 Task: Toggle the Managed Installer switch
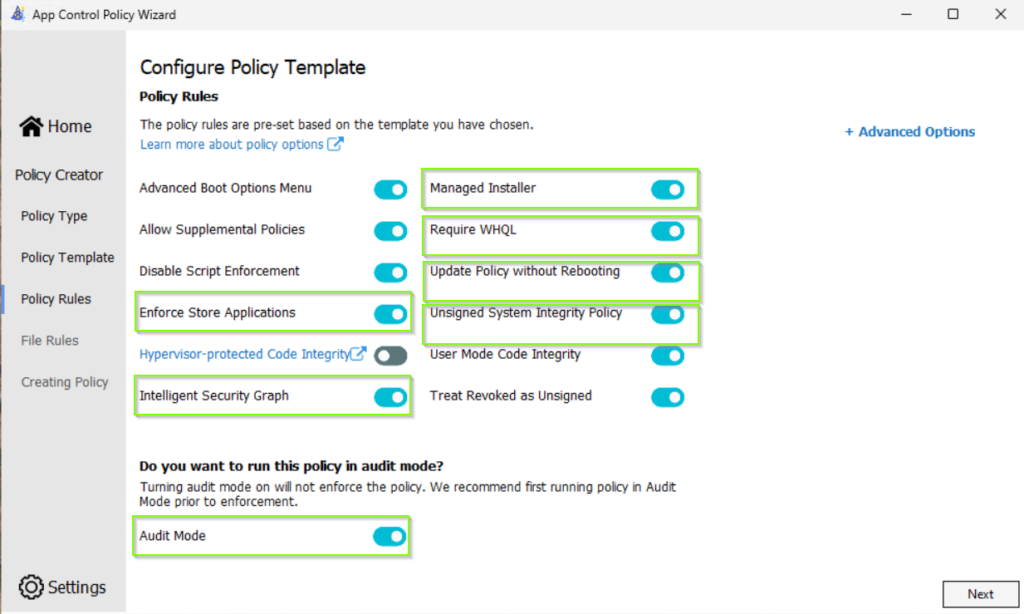(667, 189)
